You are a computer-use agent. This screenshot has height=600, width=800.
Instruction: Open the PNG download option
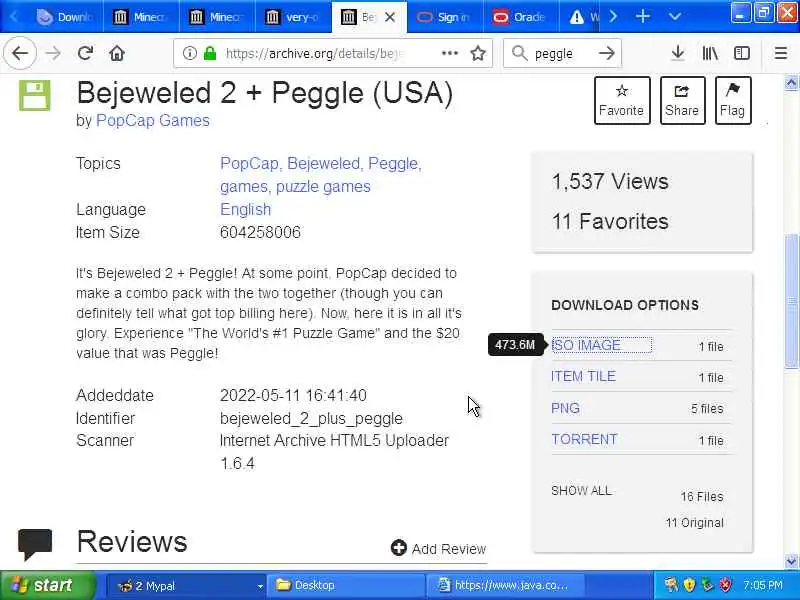pos(565,408)
